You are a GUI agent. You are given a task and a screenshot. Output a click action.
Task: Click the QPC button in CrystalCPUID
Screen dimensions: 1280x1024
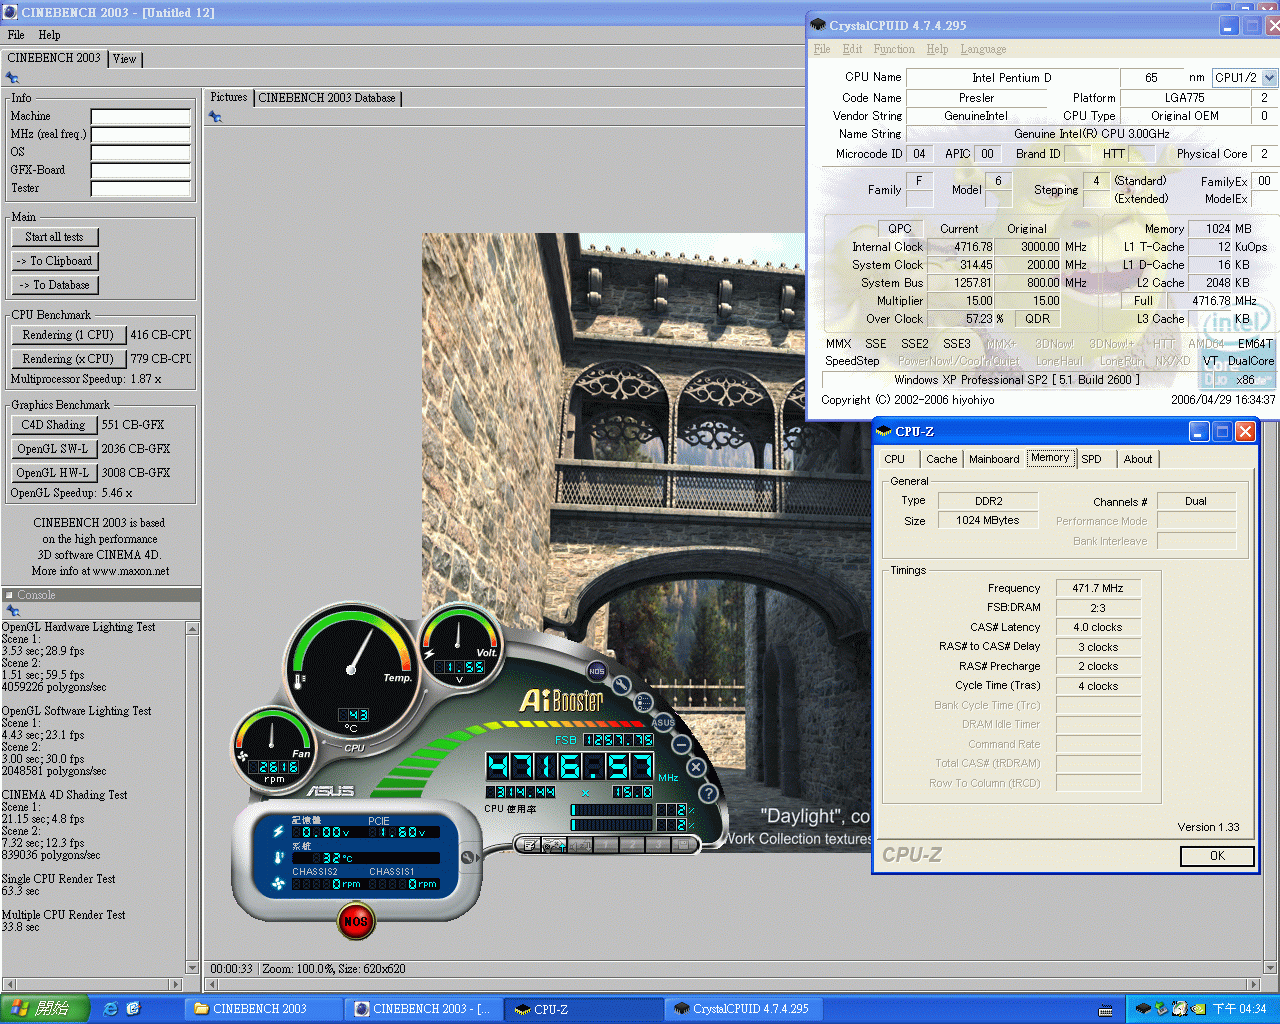900,229
